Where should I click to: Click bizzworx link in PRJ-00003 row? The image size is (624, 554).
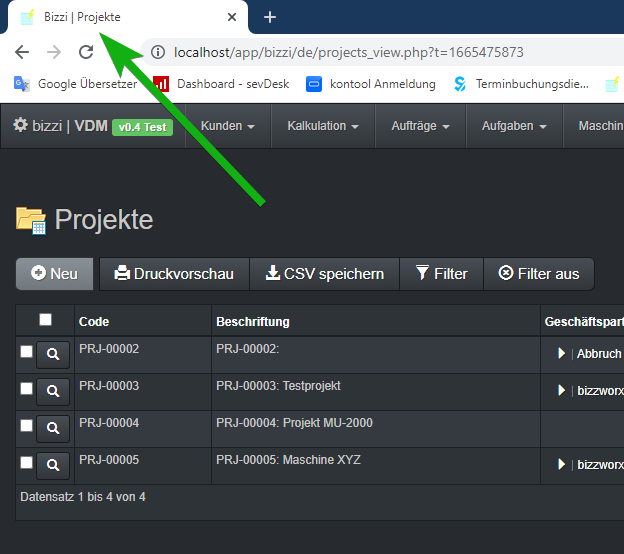coord(601,391)
